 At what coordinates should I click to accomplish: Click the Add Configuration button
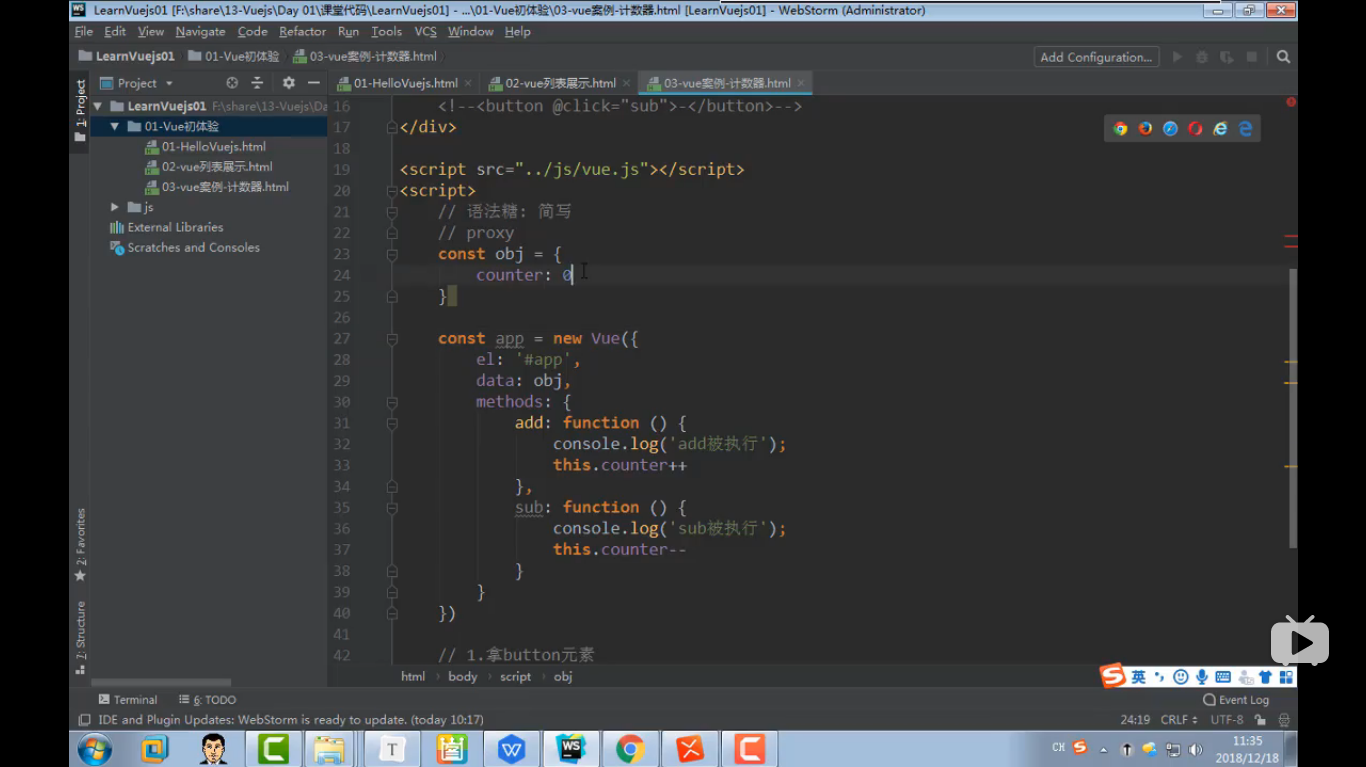(1096, 57)
